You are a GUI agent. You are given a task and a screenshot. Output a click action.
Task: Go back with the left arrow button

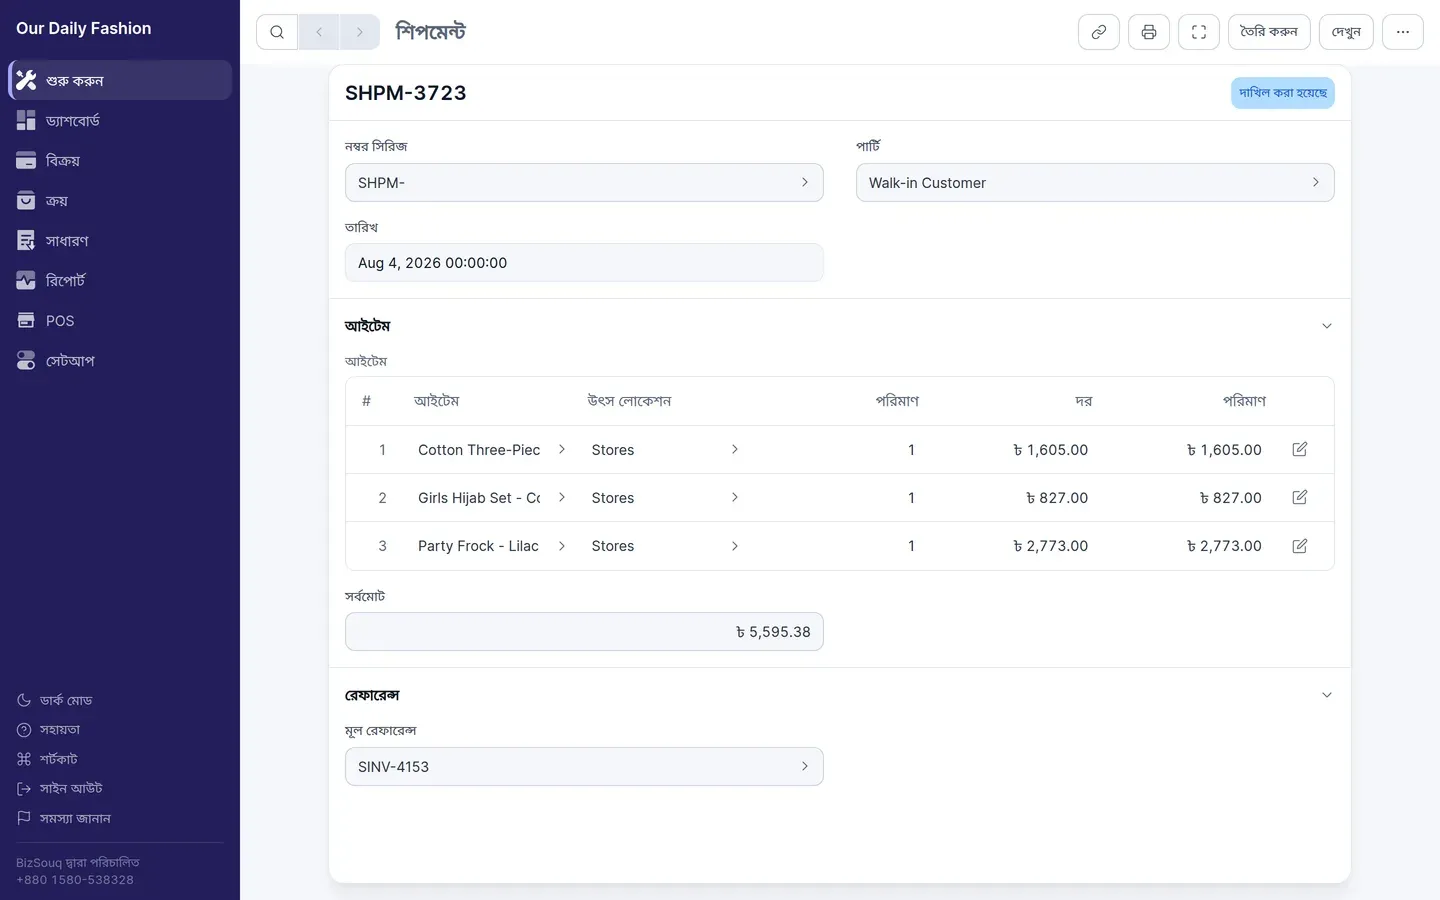(319, 32)
